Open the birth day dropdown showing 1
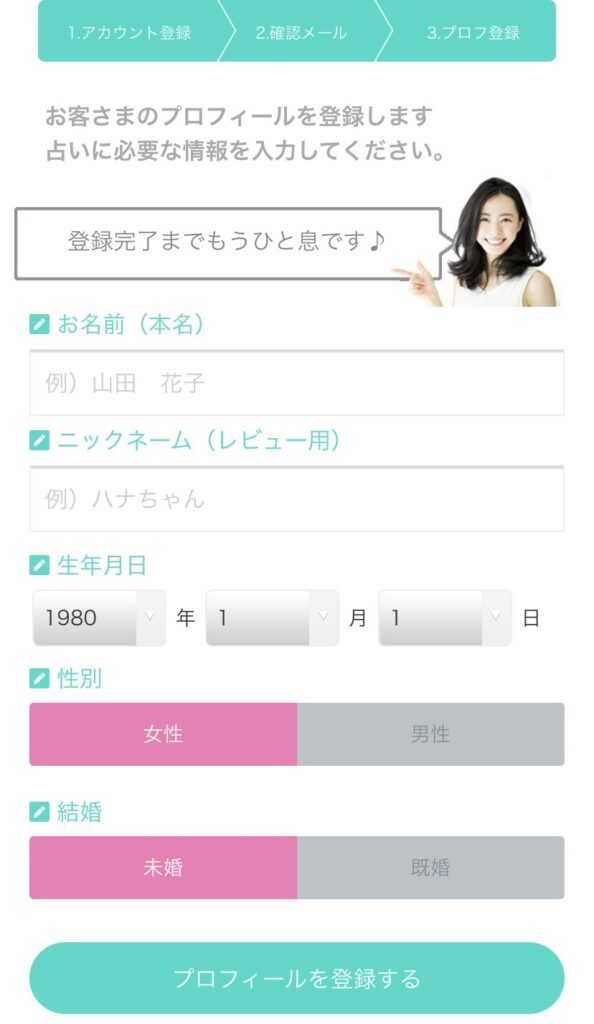This screenshot has height=1024, width=594. click(444, 618)
